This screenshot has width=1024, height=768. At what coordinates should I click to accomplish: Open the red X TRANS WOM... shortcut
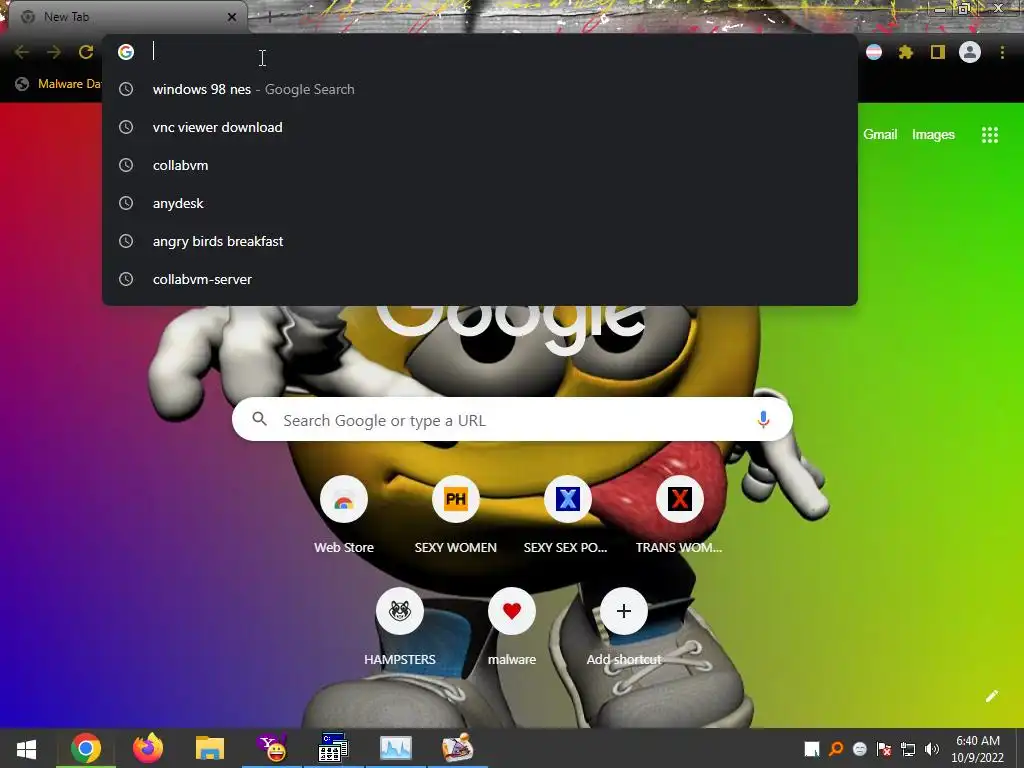679,515
